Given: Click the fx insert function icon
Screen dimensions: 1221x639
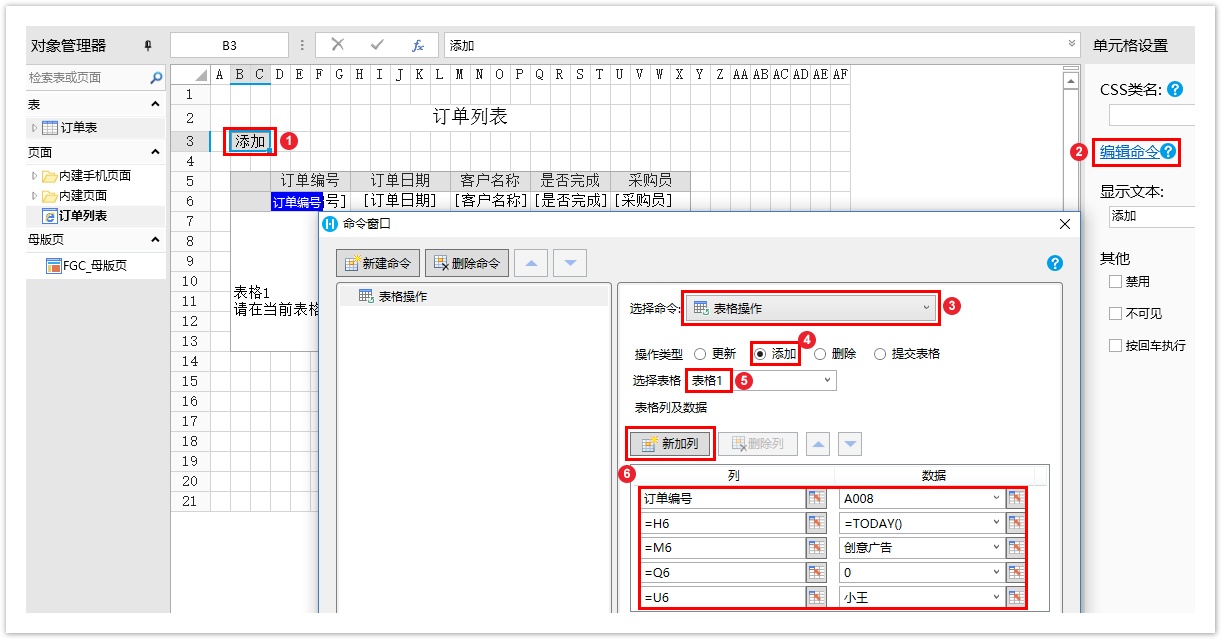Looking at the screenshot, I should (x=418, y=45).
